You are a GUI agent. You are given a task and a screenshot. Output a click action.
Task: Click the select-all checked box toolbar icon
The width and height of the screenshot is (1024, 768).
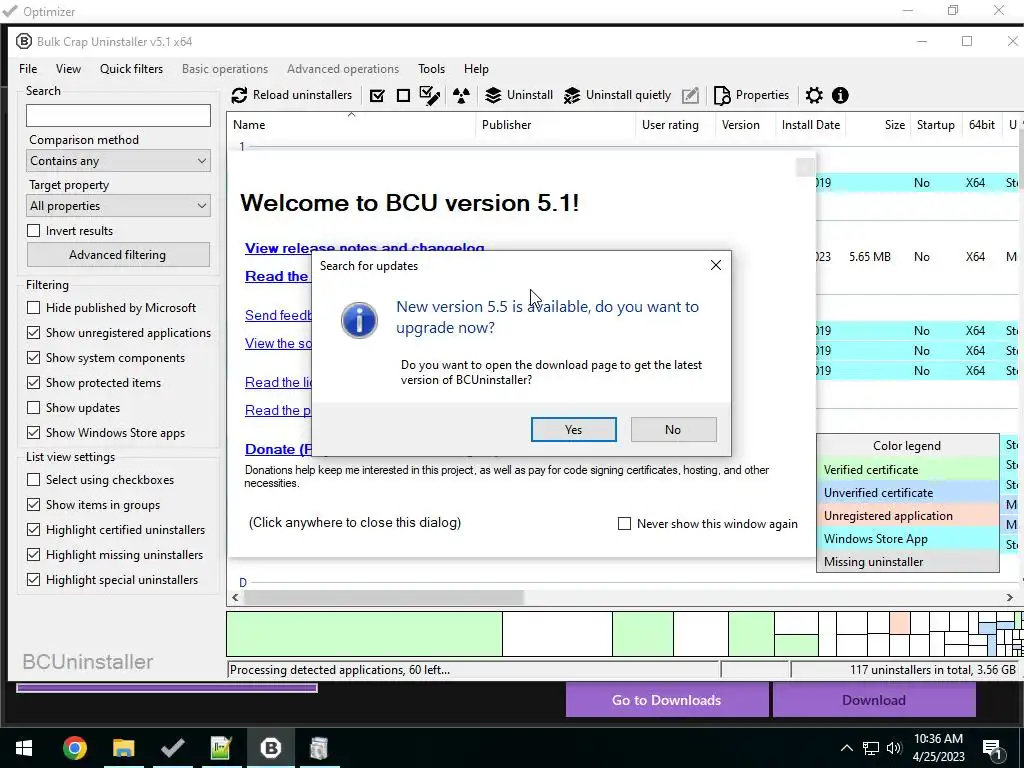point(377,95)
